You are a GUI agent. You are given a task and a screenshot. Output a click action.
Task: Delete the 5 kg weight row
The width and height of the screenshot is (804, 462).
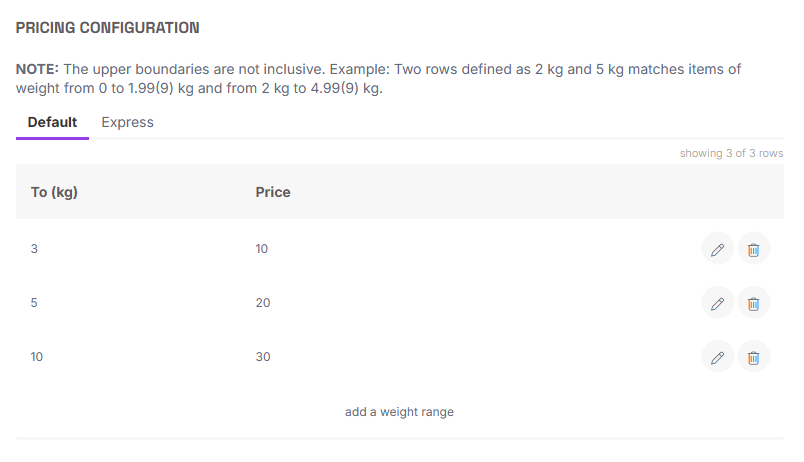754,303
